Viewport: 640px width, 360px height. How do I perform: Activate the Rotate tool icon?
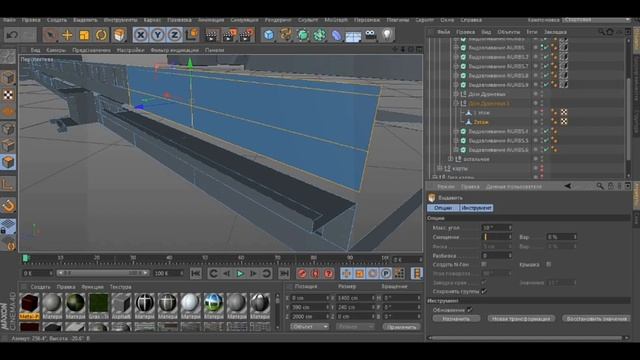(101, 35)
